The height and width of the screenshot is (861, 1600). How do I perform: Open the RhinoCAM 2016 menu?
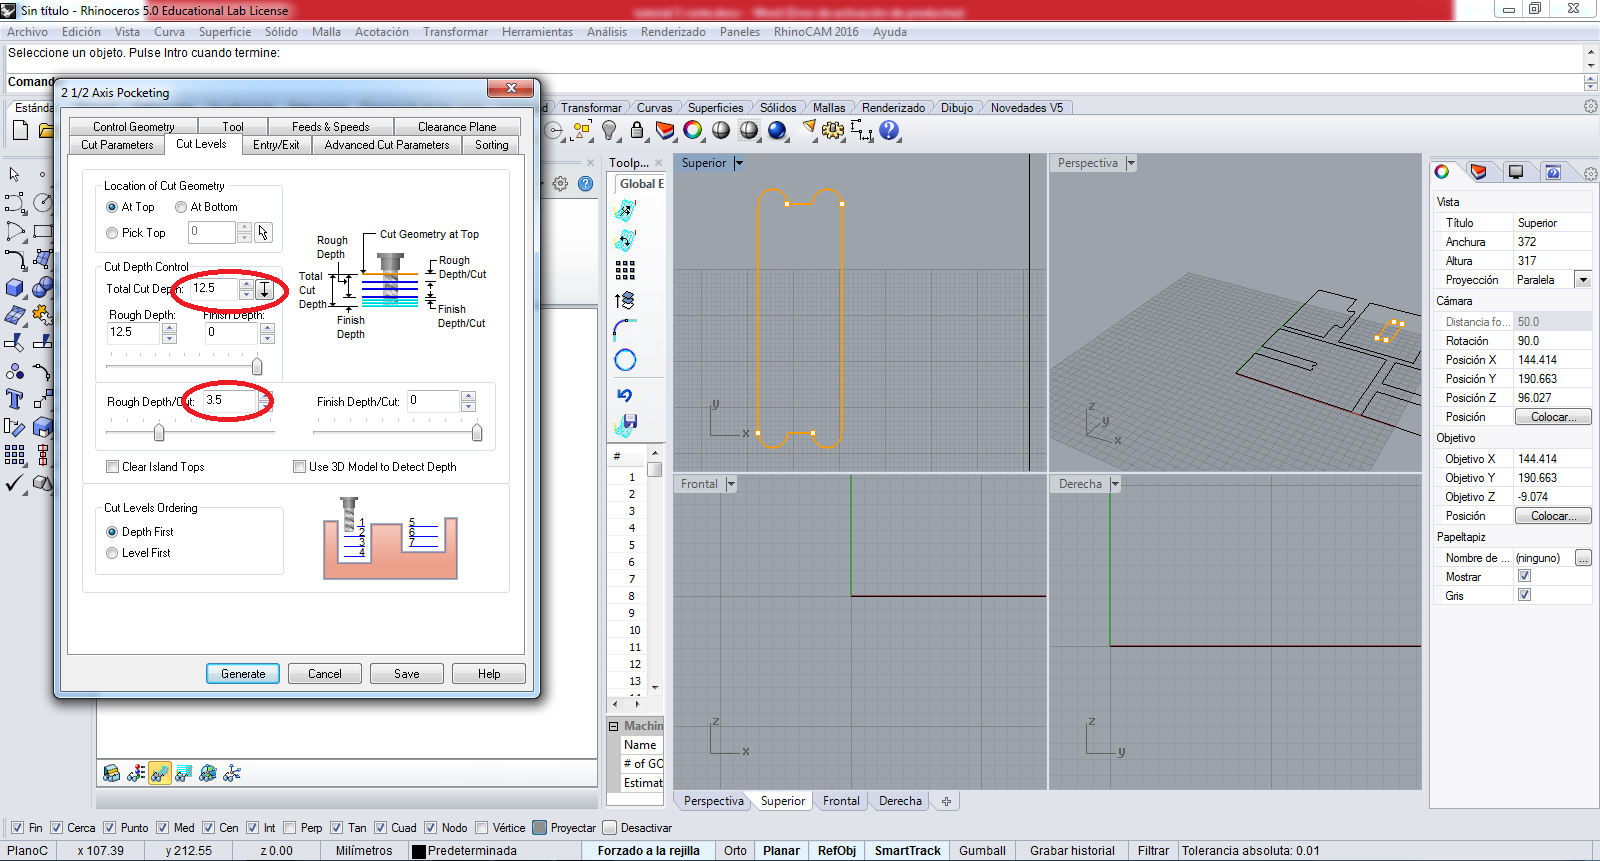[x=815, y=32]
